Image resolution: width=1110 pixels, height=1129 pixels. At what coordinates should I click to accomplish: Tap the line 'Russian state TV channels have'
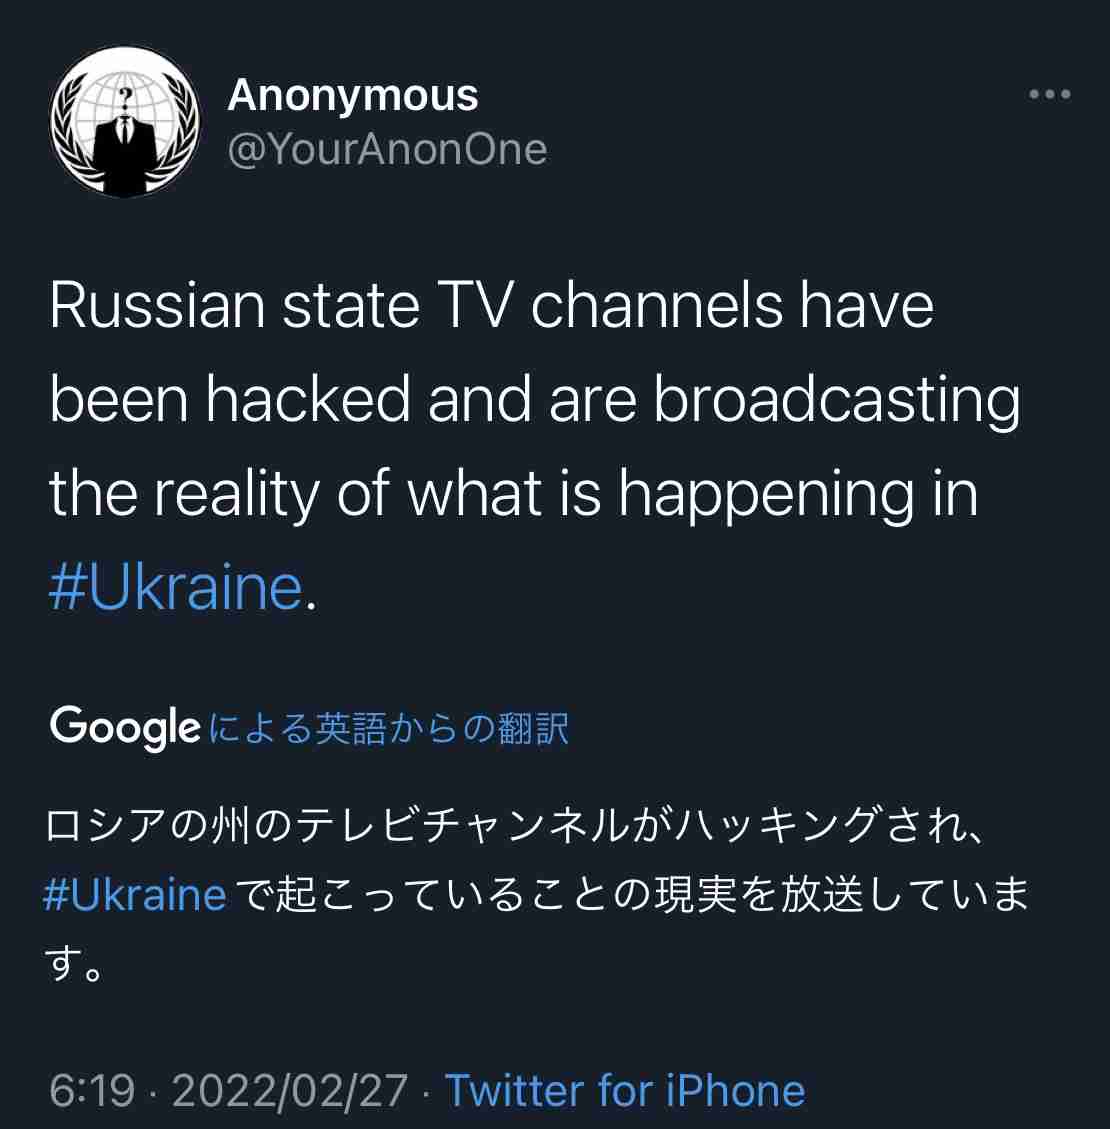click(492, 306)
